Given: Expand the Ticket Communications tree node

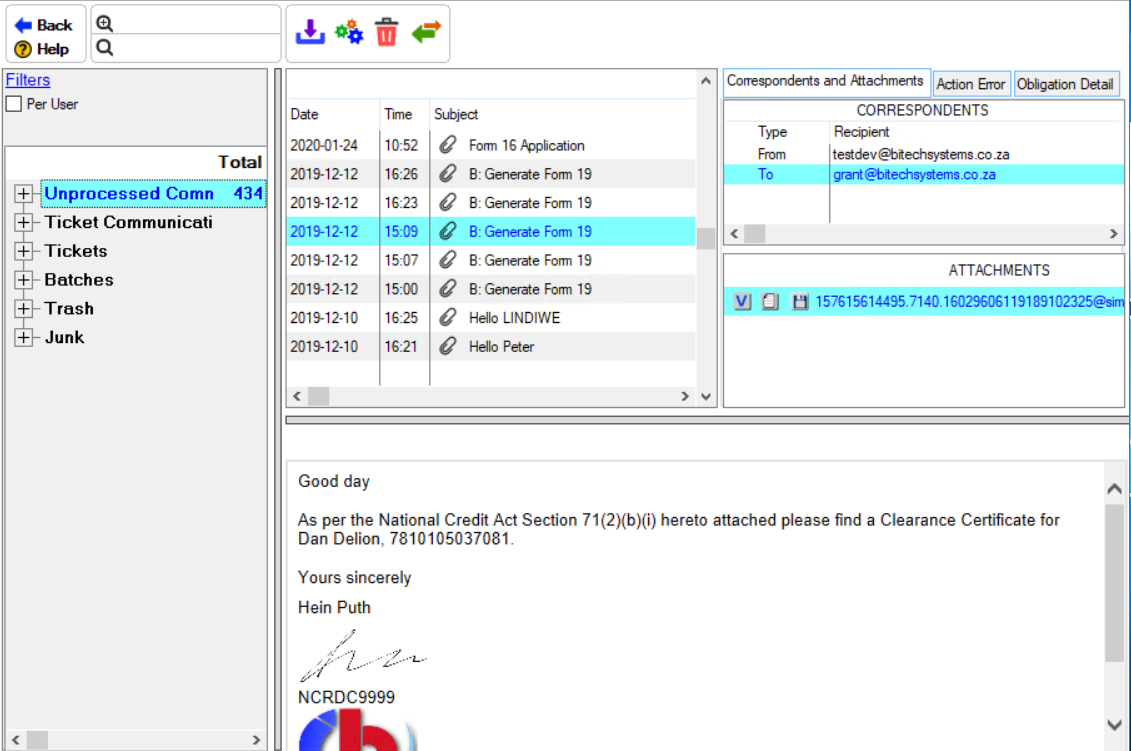Looking at the screenshot, I should coord(24,223).
